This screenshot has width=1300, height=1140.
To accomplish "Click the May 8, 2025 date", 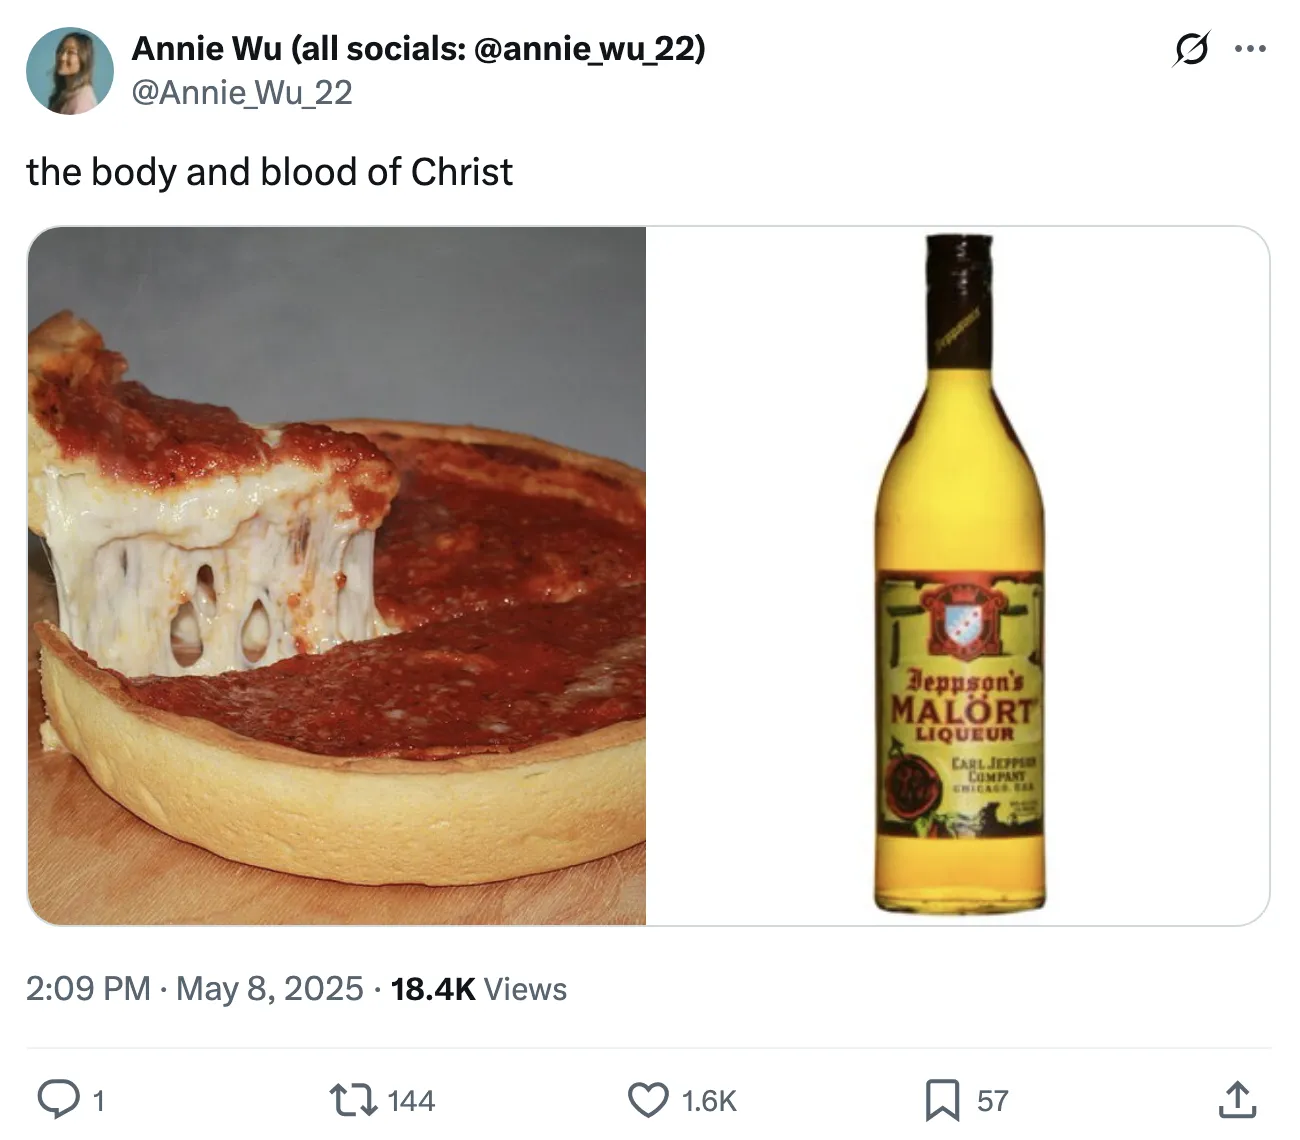I will (270, 989).
